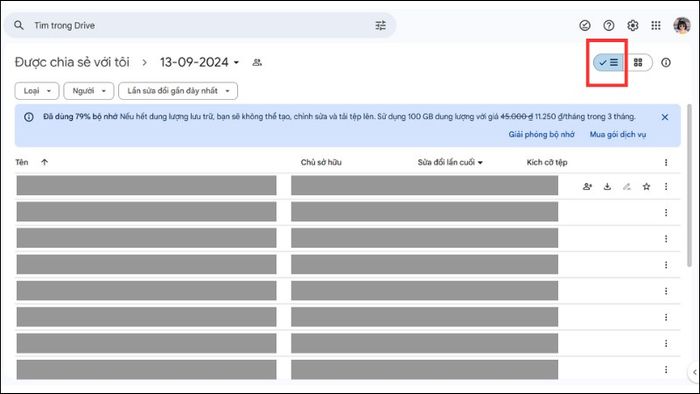Open the Google apps grid launcher
Screen dimensions: 700x394
pos(656,25)
